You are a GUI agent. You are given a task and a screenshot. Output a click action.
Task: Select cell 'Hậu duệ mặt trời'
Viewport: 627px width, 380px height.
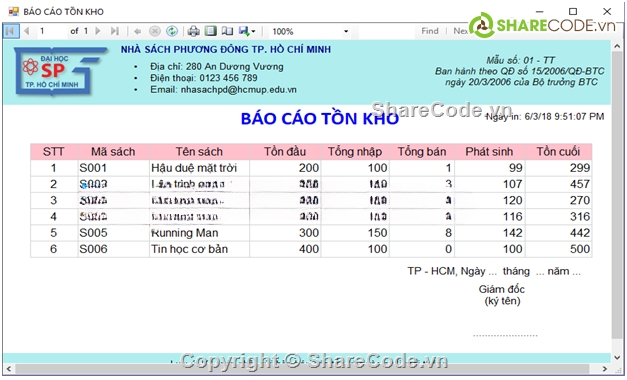[x=199, y=168]
